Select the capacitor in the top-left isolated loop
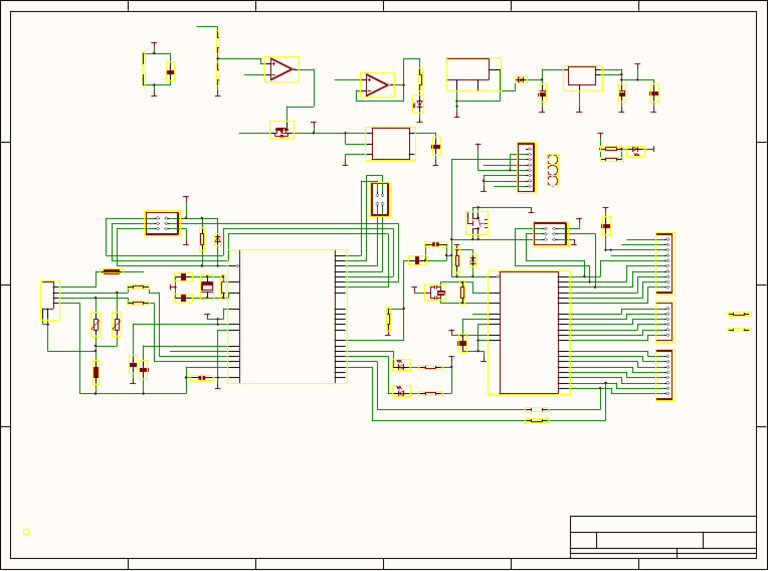This screenshot has width=768, height=571. [170, 71]
